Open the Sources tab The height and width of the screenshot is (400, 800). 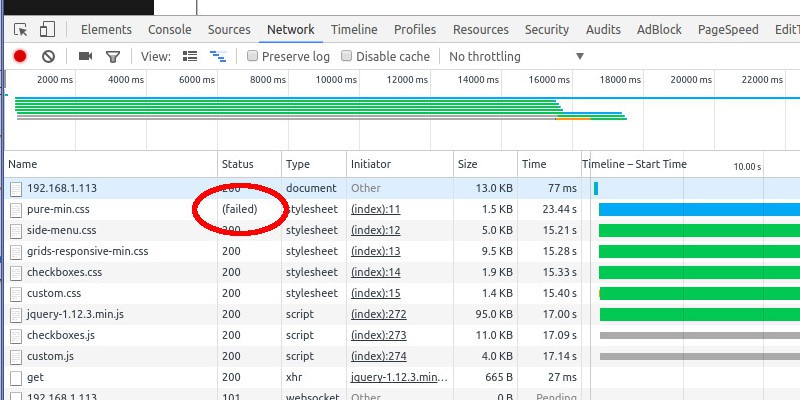point(229,30)
